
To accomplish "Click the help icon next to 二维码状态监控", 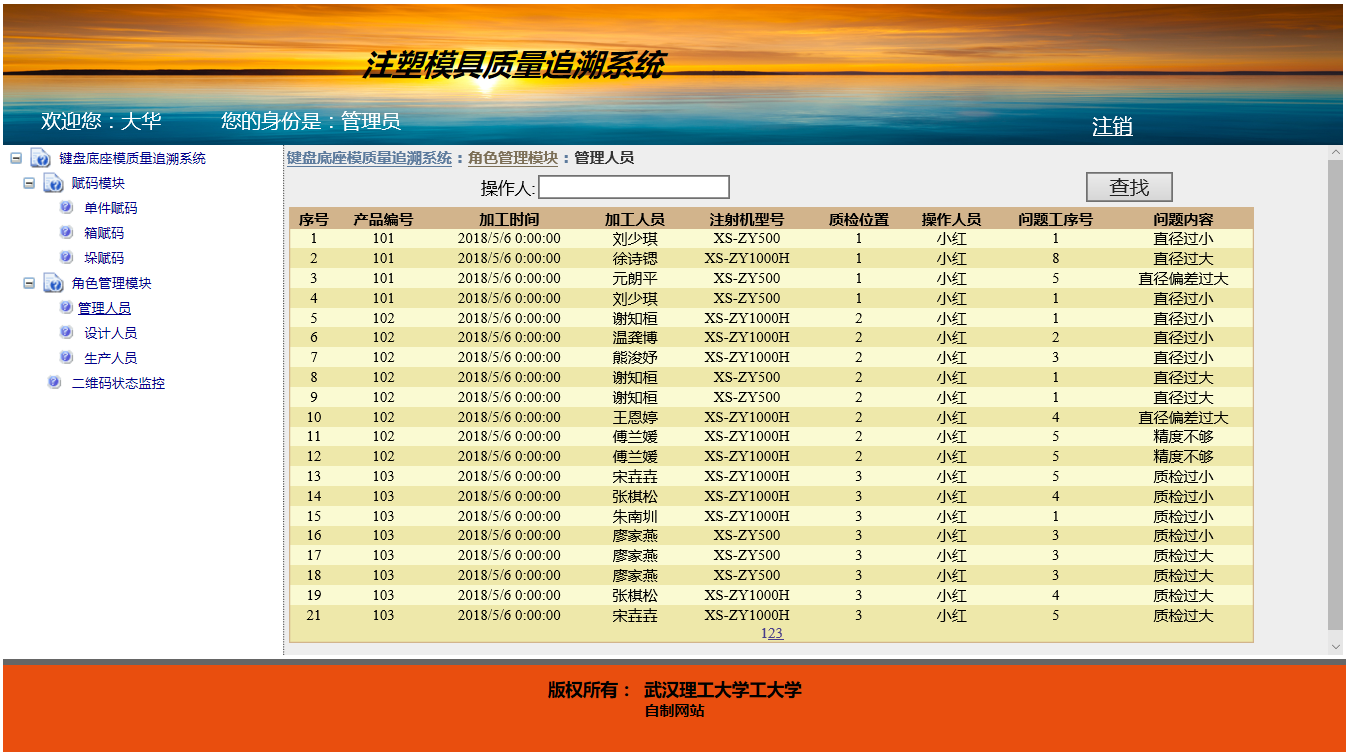I will (x=54, y=383).
